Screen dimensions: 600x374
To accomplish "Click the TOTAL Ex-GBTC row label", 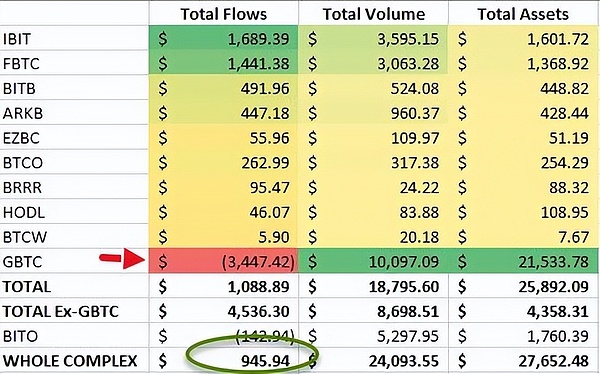I will (61, 312).
